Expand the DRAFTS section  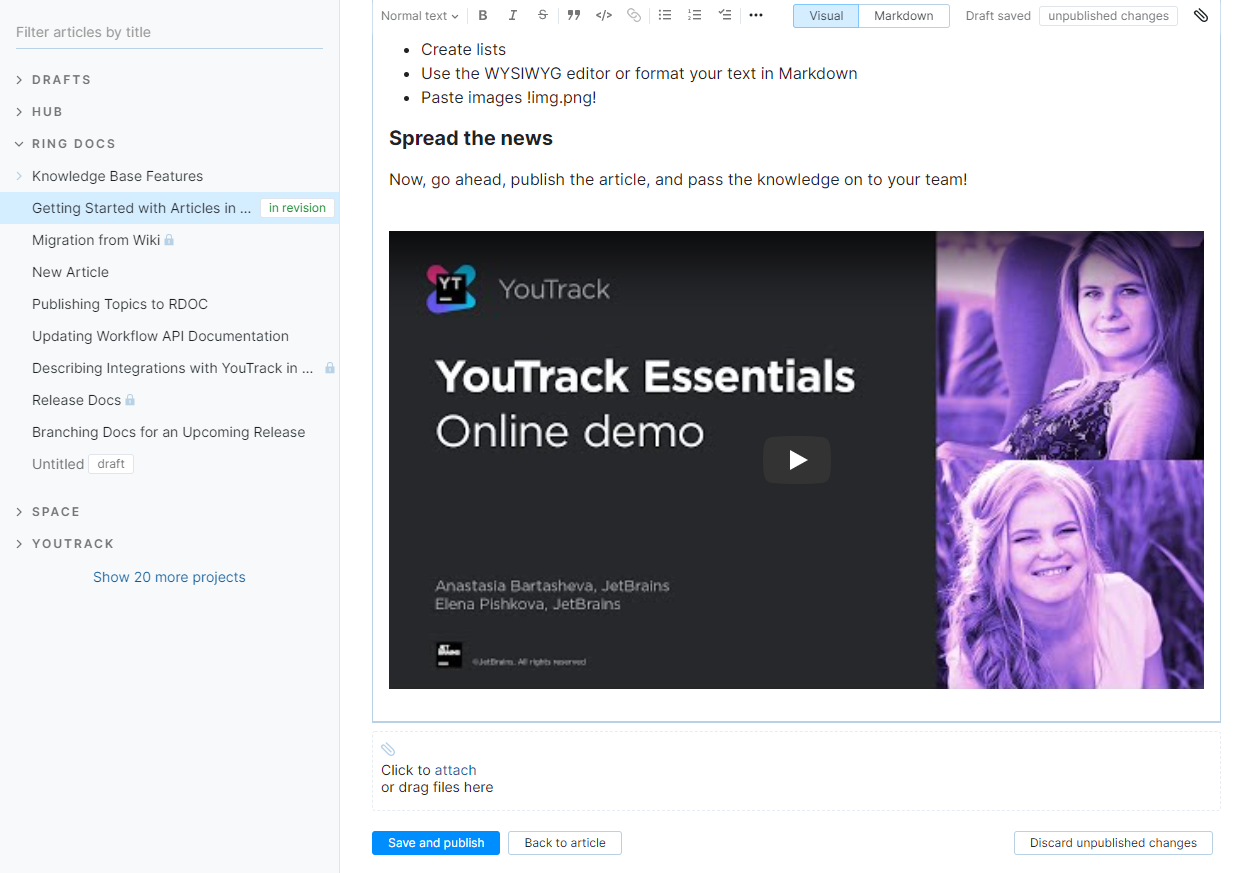(x=18, y=79)
